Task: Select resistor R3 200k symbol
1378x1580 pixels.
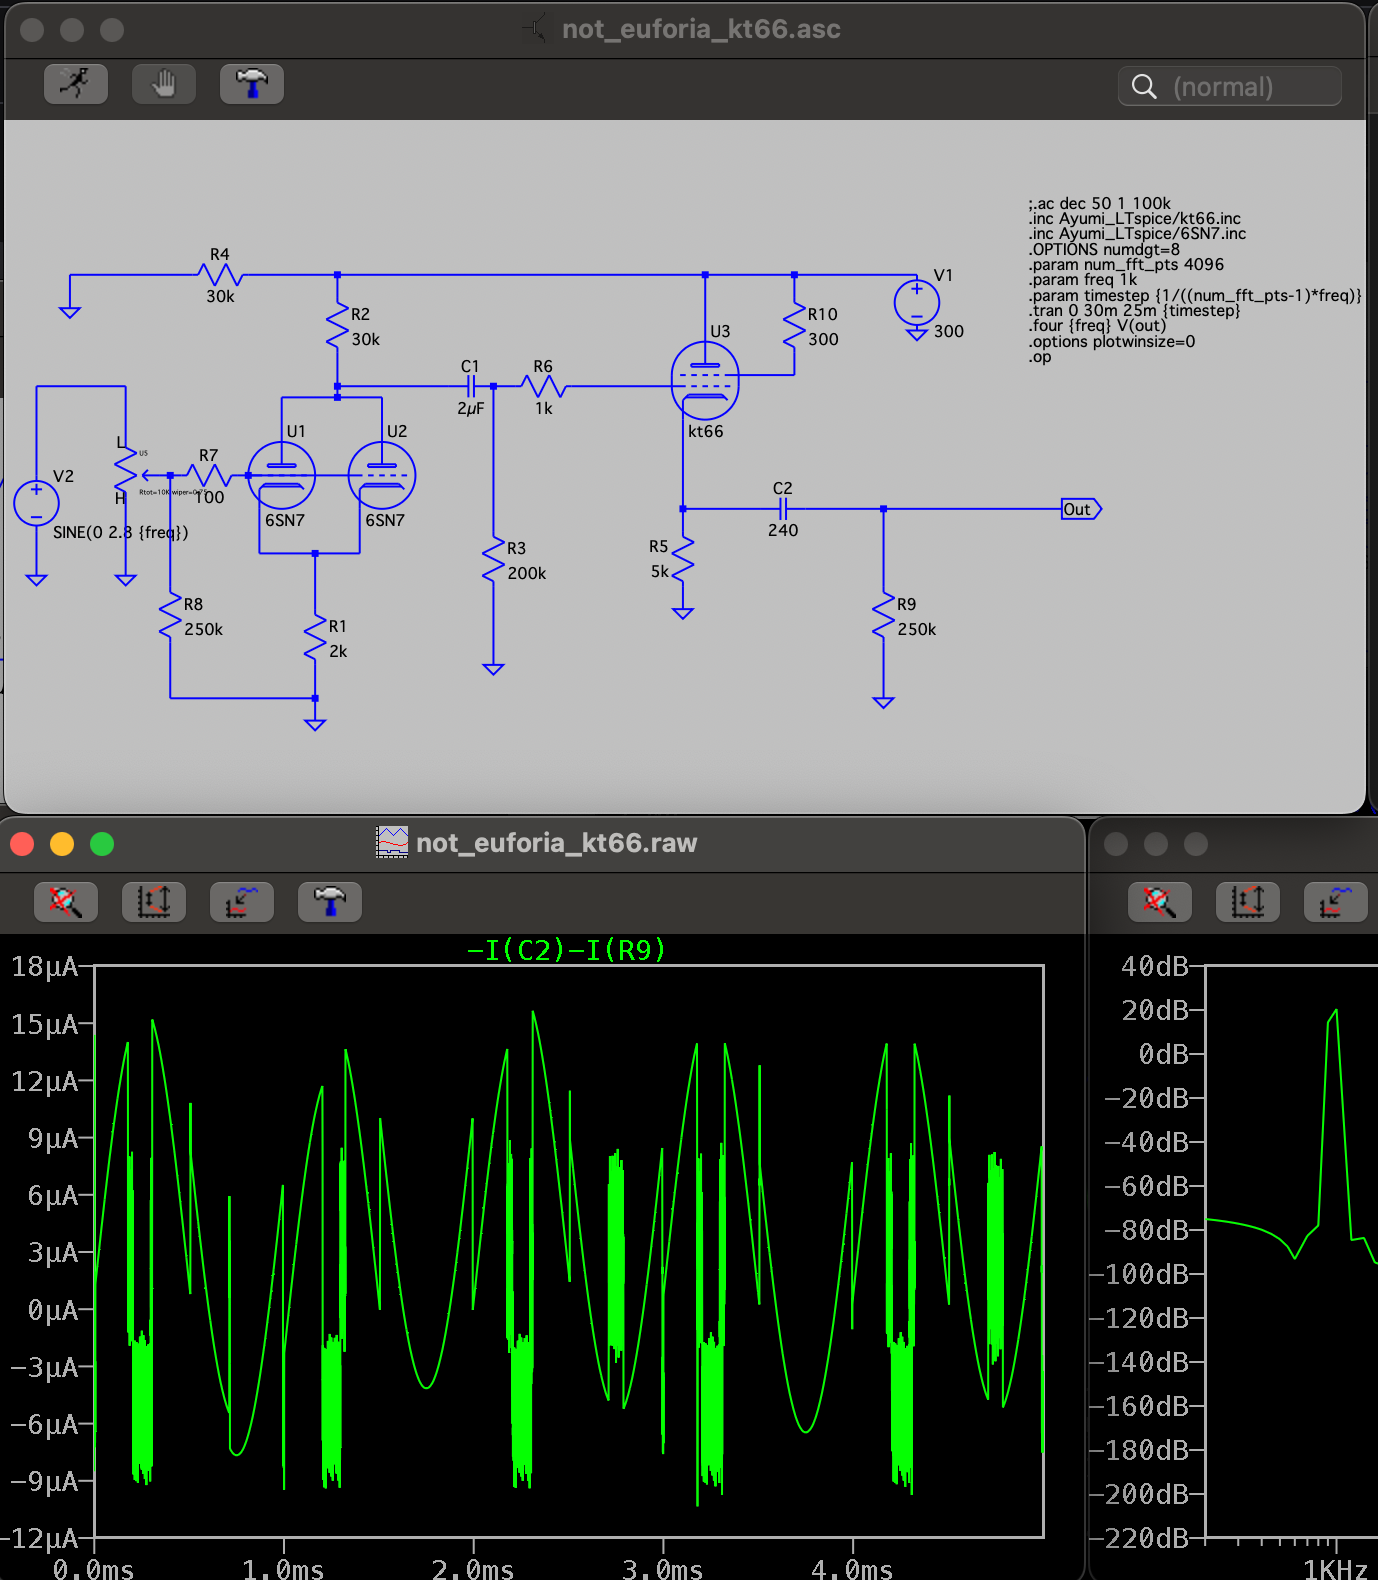Action: pos(493,561)
